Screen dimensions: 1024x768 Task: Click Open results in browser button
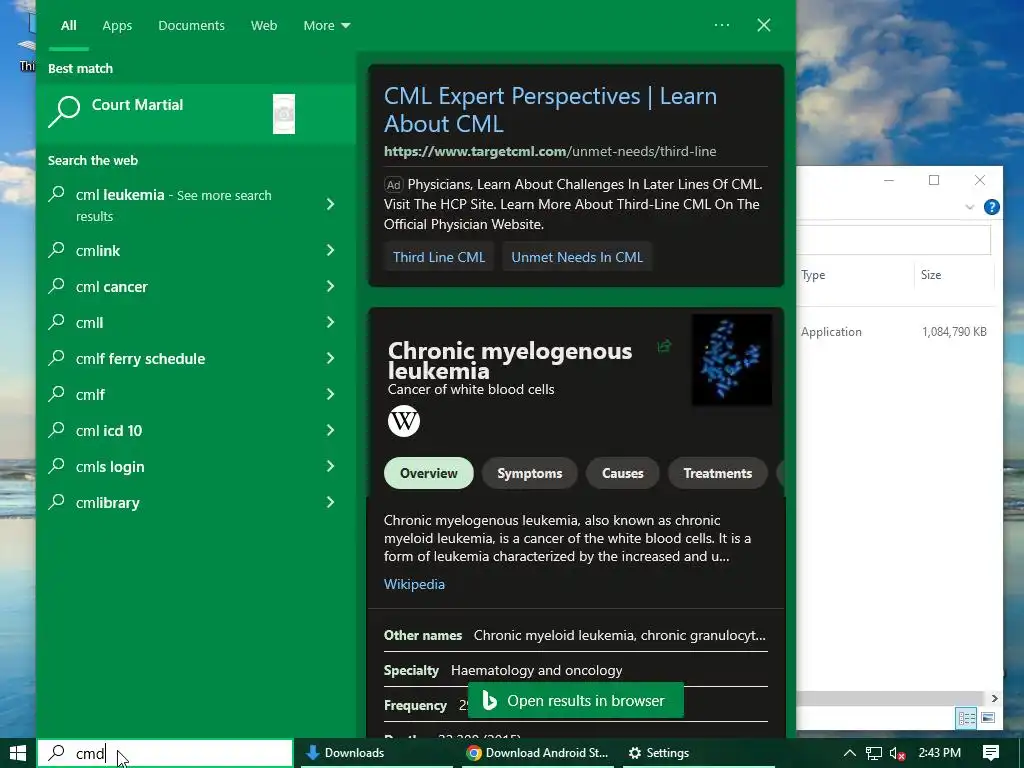(x=576, y=700)
